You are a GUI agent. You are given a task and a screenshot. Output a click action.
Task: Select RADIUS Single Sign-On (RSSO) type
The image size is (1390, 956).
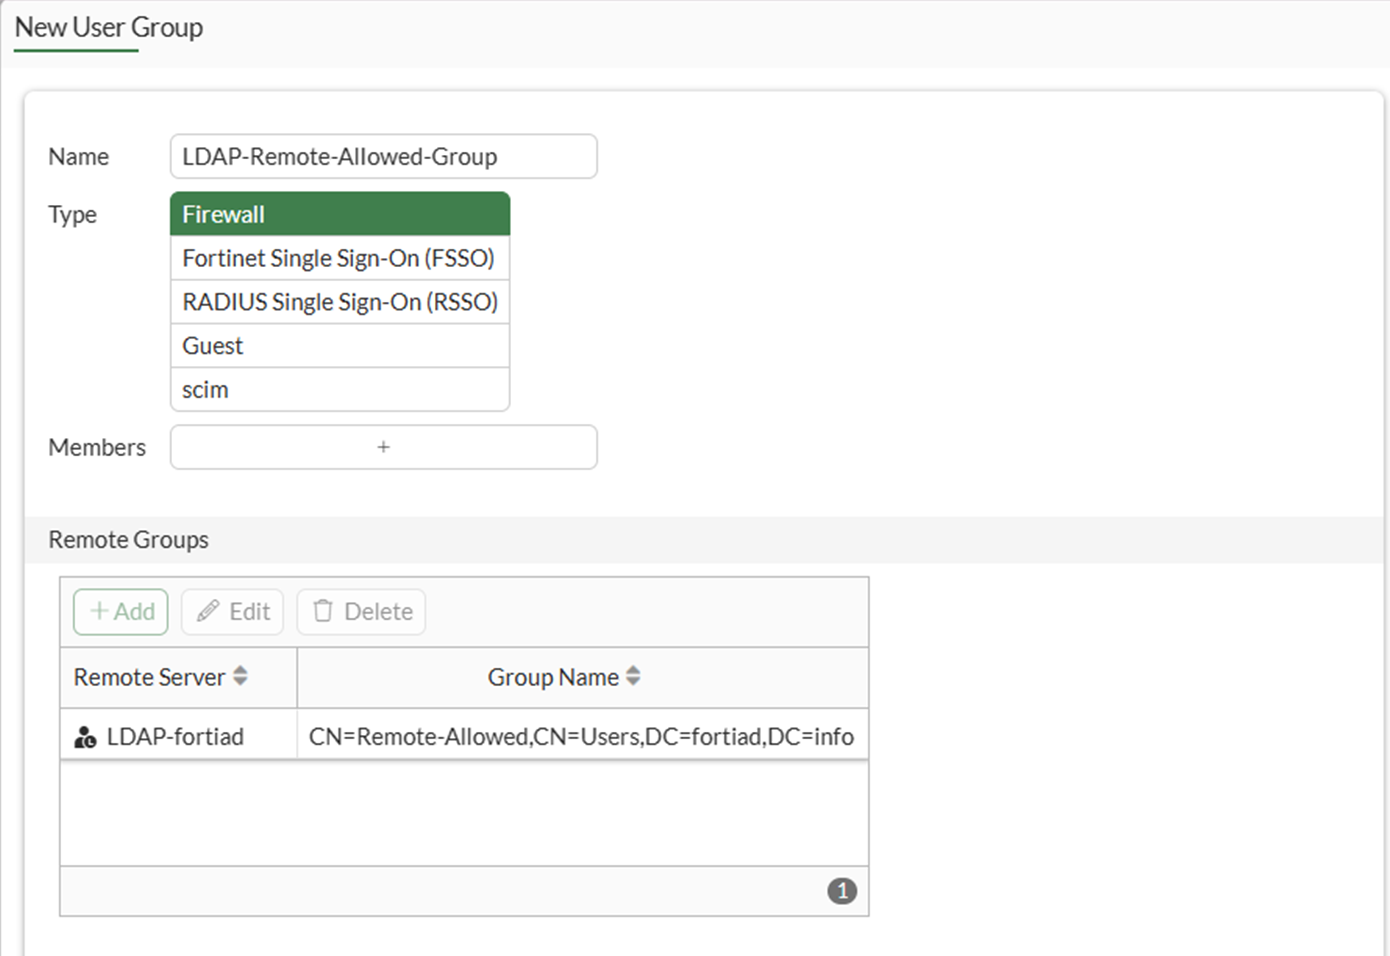[340, 302]
